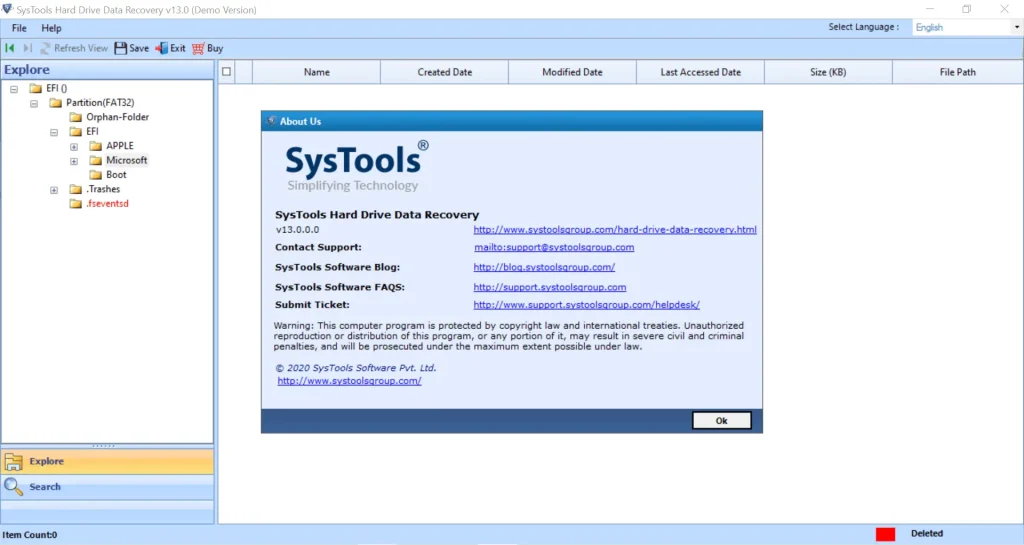This screenshot has width=1024, height=545.
Task: Switch to the Search pane tab
Action: pyautogui.click(x=107, y=486)
